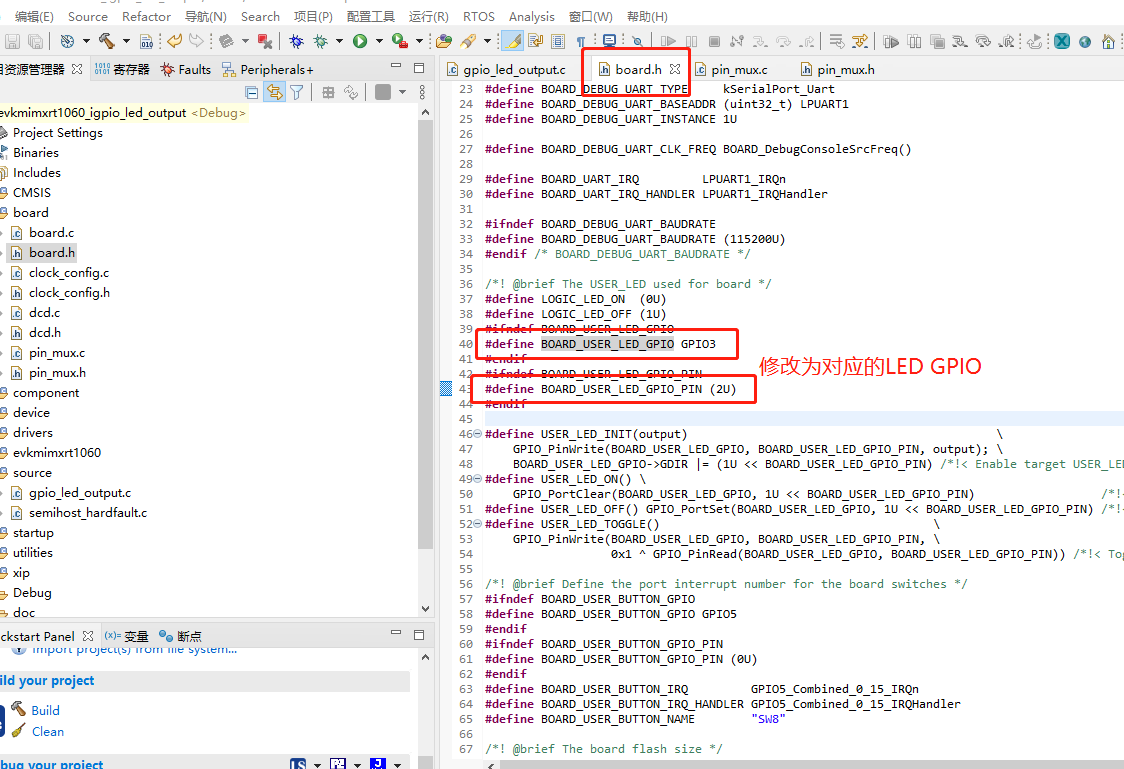Screen dimensions: 1124x769
Task: Click the Suspend pause icon
Action: pyautogui.click(x=692, y=42)
